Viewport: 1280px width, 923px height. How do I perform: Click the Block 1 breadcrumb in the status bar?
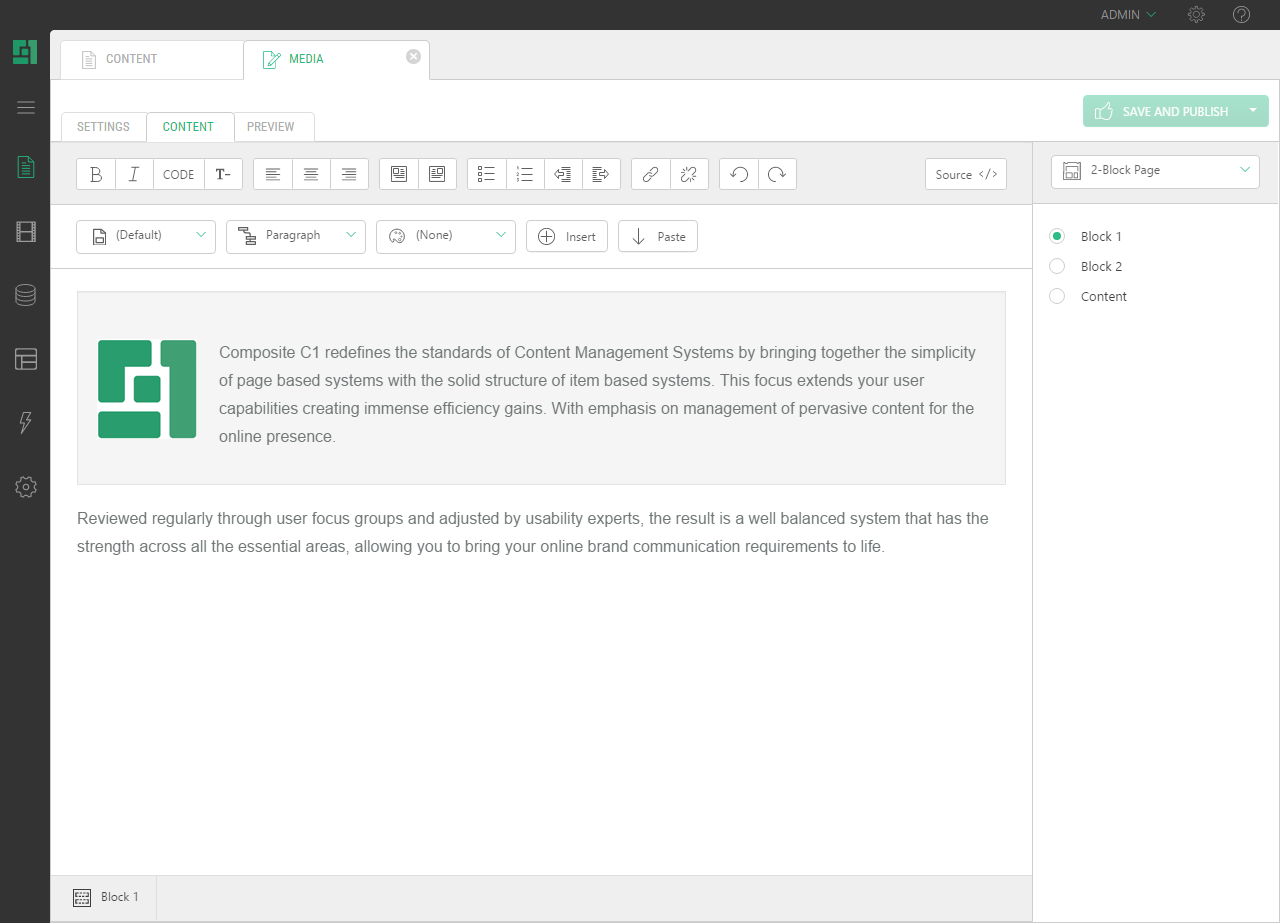105,897
